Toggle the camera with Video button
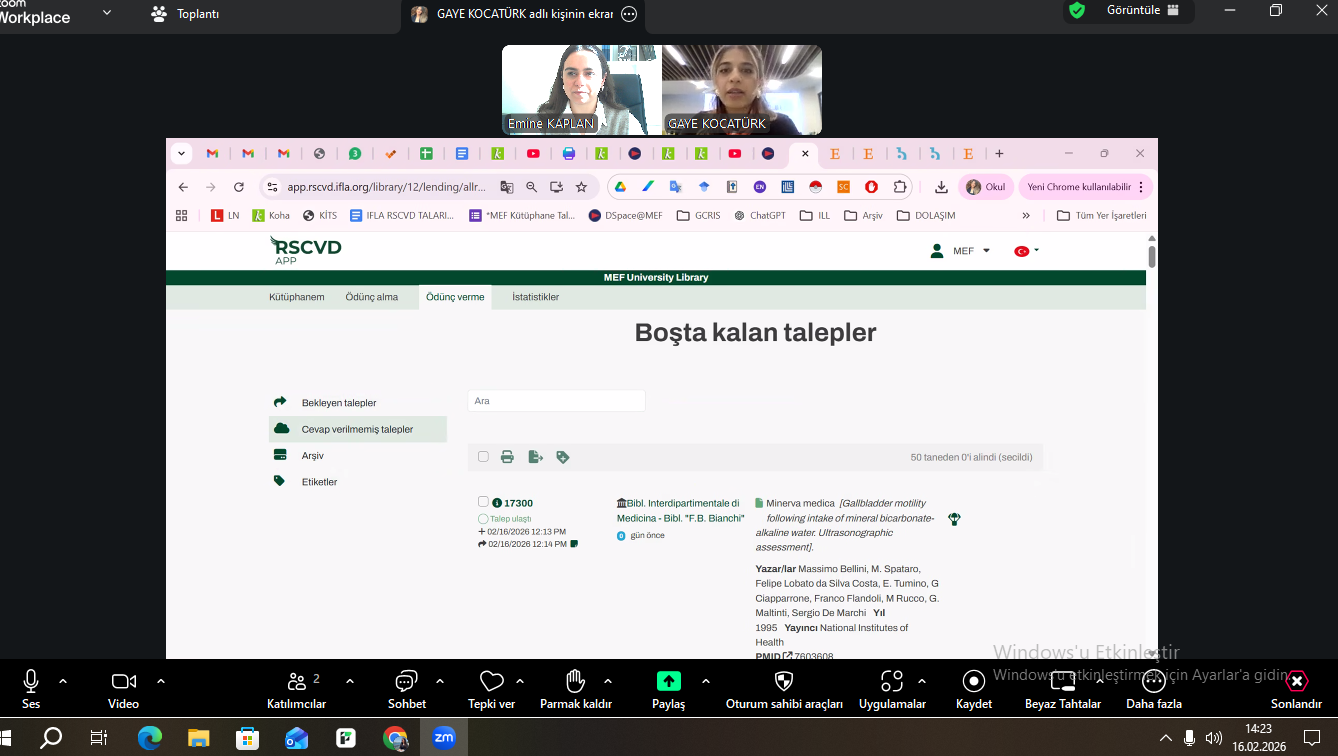Screen dimensions: 1338x756 coord(124,688)
